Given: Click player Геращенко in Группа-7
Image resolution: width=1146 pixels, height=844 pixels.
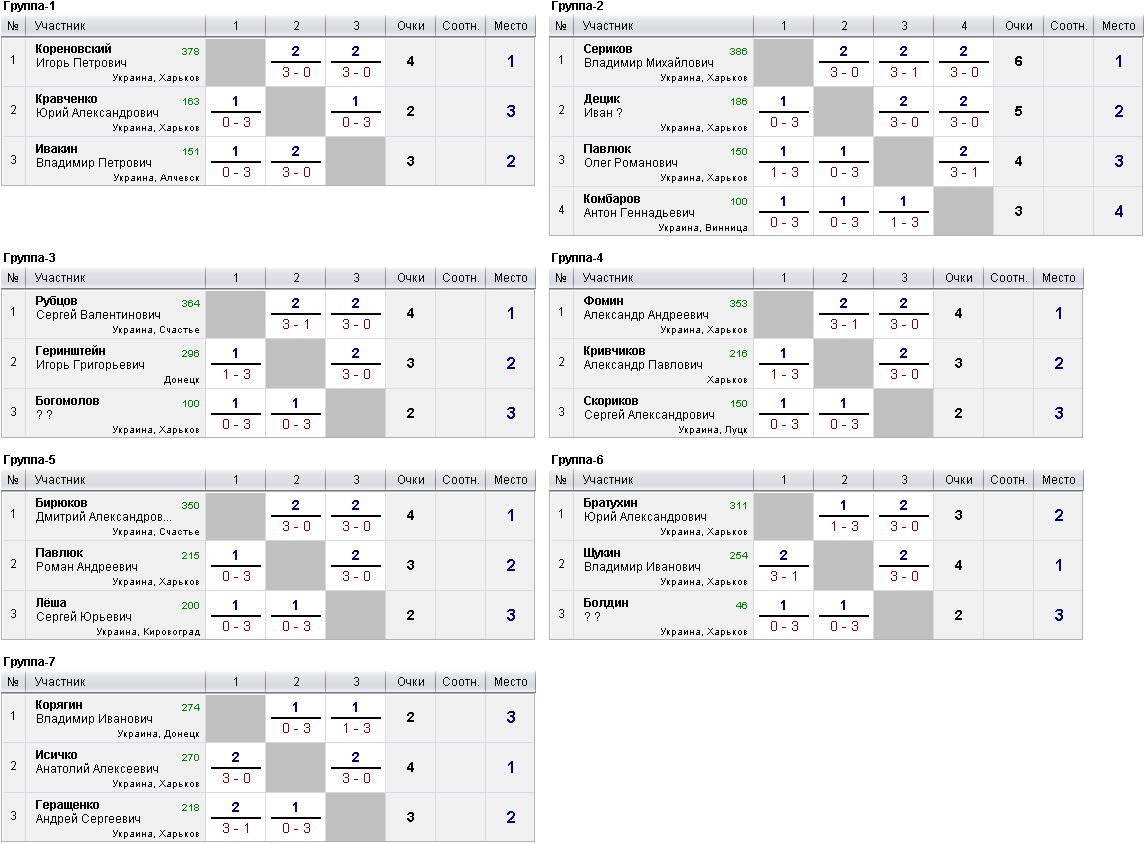Looking at the screenshot, I should click(67, 805).
